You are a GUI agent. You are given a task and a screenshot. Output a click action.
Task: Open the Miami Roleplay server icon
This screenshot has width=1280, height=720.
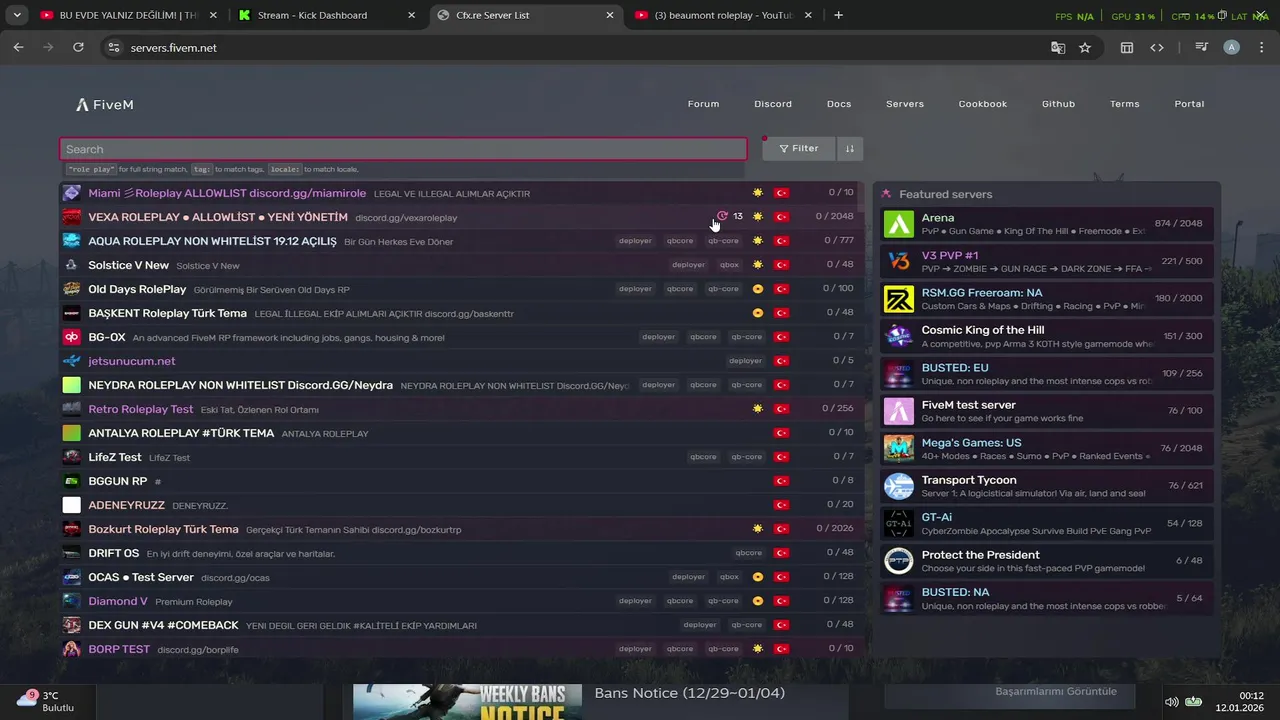click(72, 193)
